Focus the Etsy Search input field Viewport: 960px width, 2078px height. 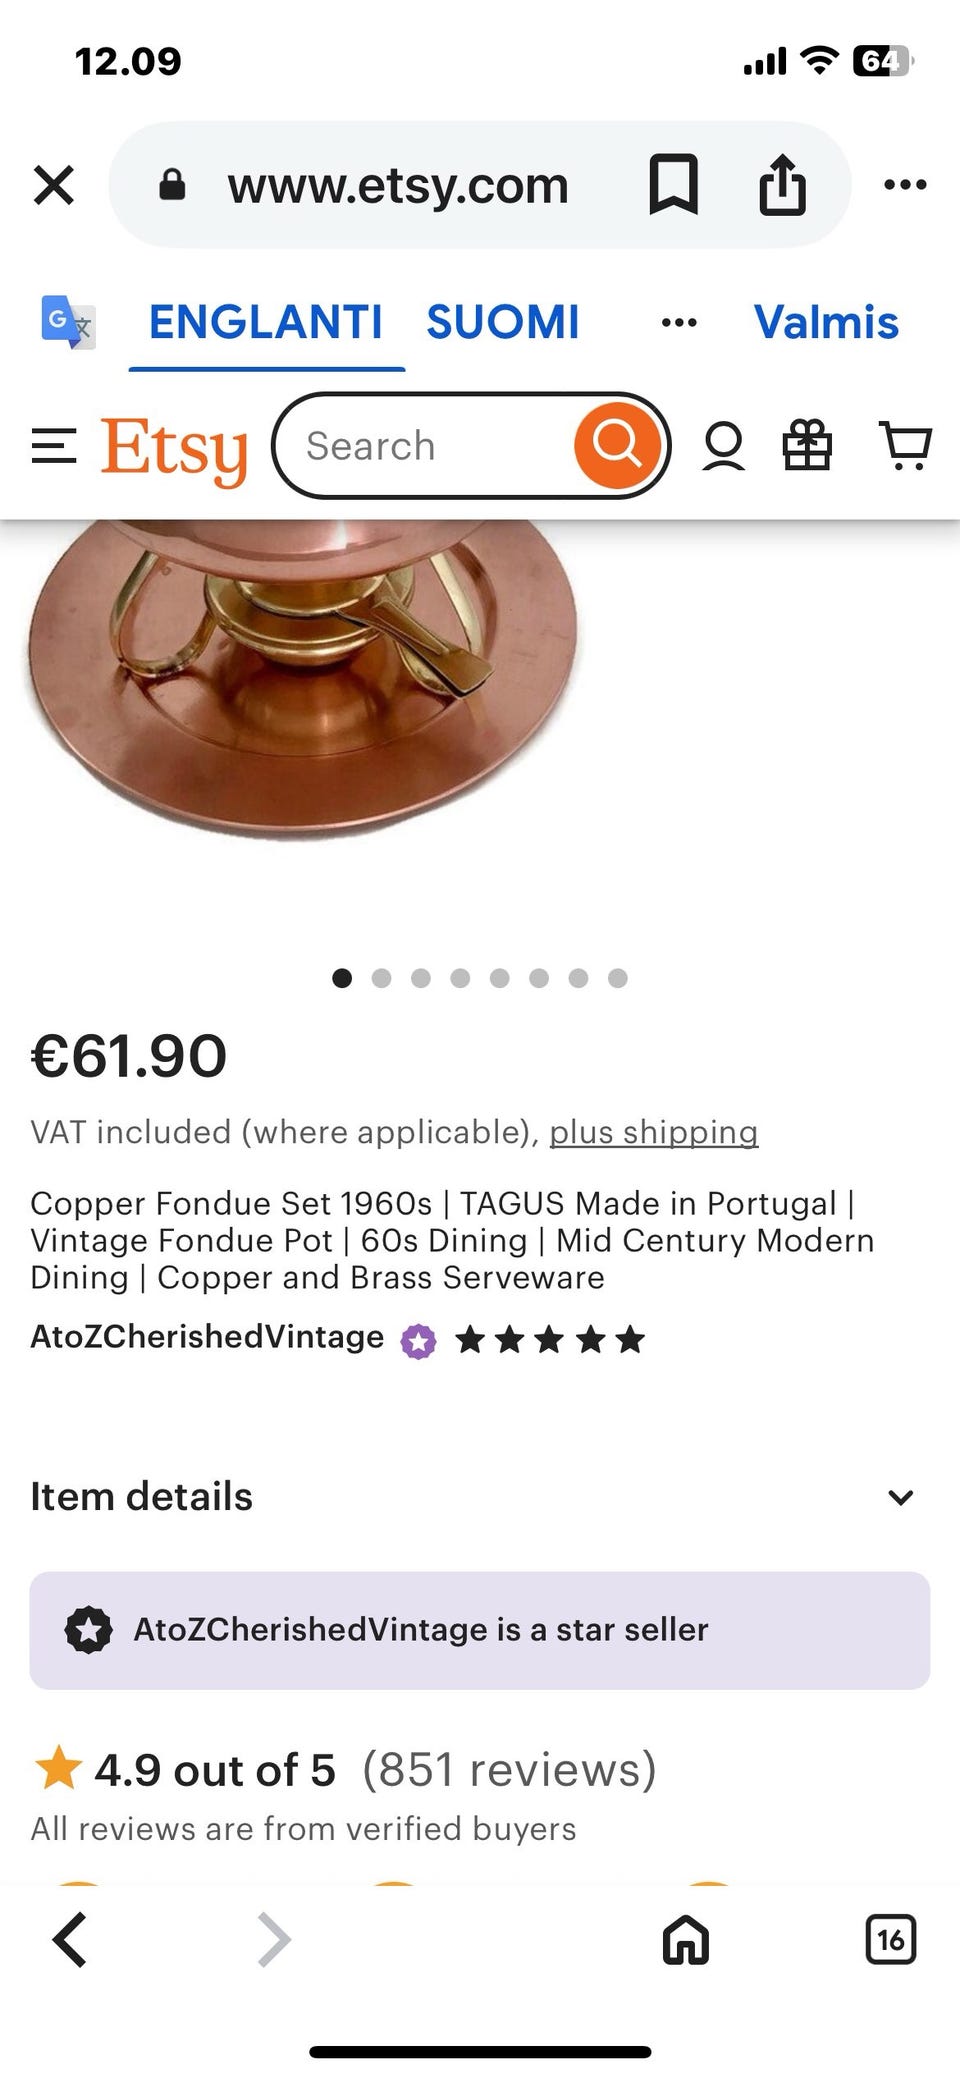pyautogui.click(x=430, y=446)
